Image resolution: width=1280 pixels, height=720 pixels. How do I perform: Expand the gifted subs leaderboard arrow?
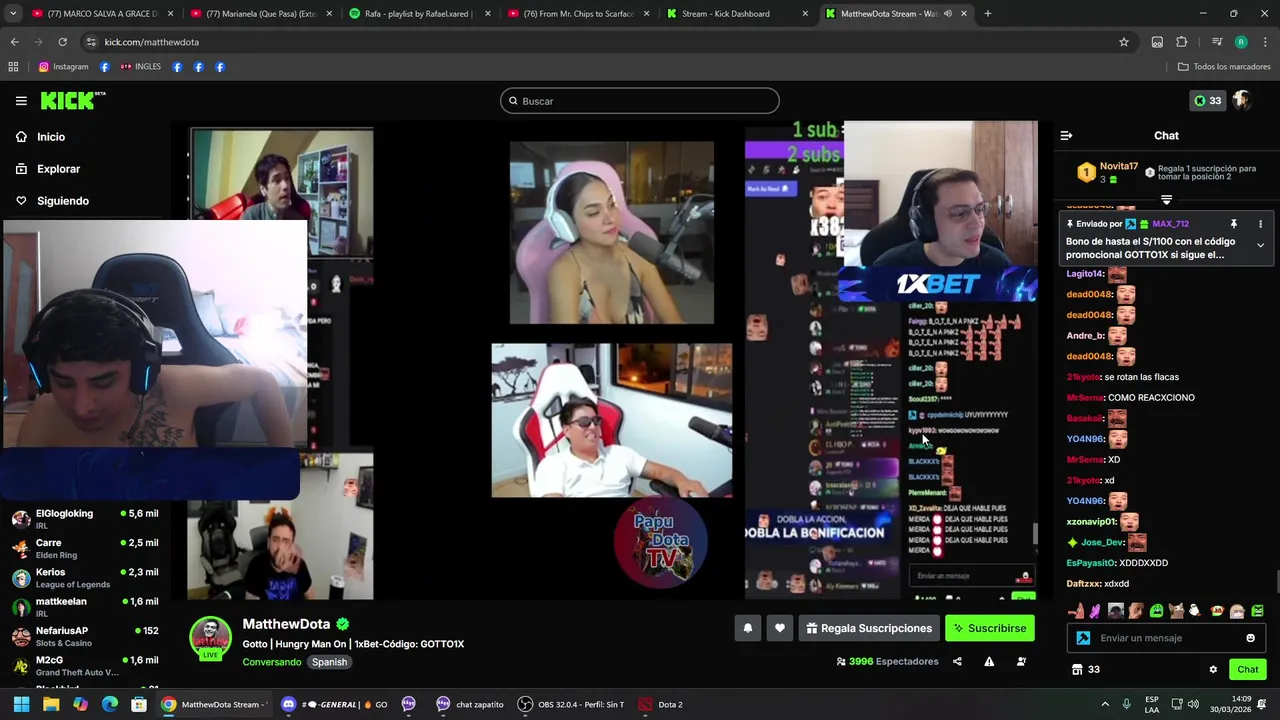pyautogui.click(x=1166, y=200)
